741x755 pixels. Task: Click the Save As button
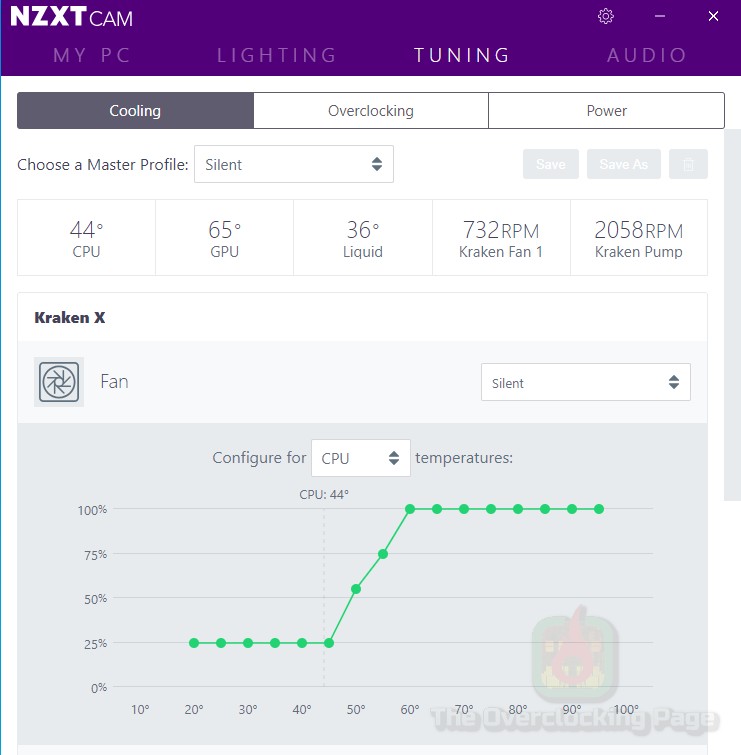coord(624,164)
